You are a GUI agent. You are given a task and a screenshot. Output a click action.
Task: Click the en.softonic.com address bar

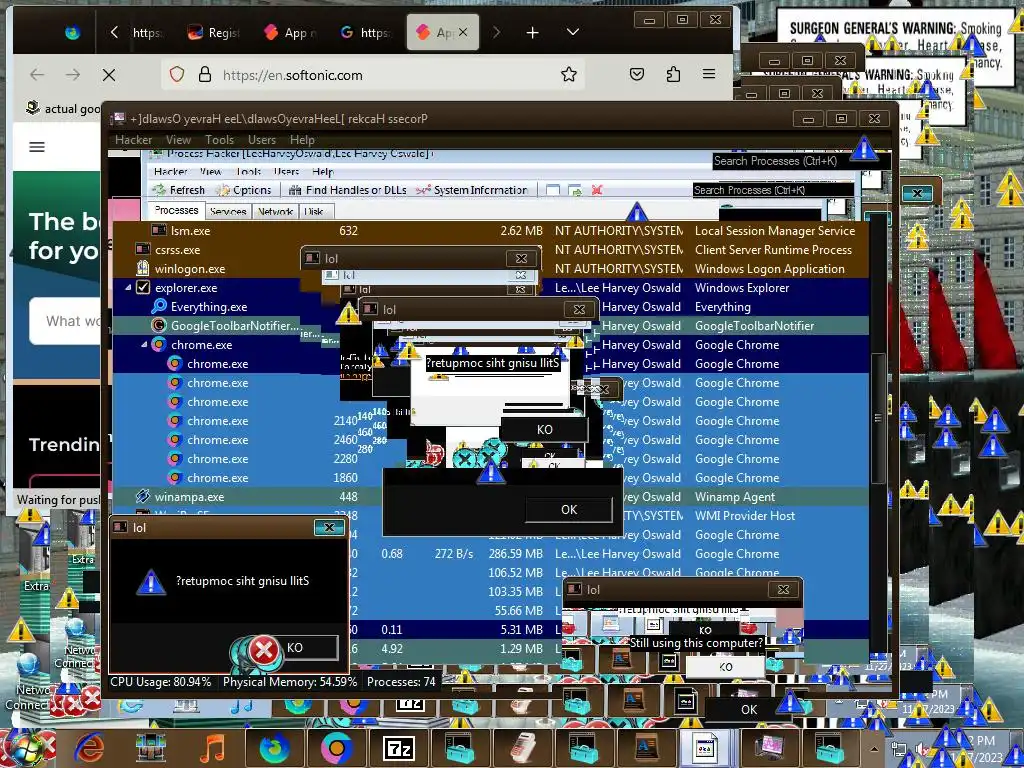[372, 74]
